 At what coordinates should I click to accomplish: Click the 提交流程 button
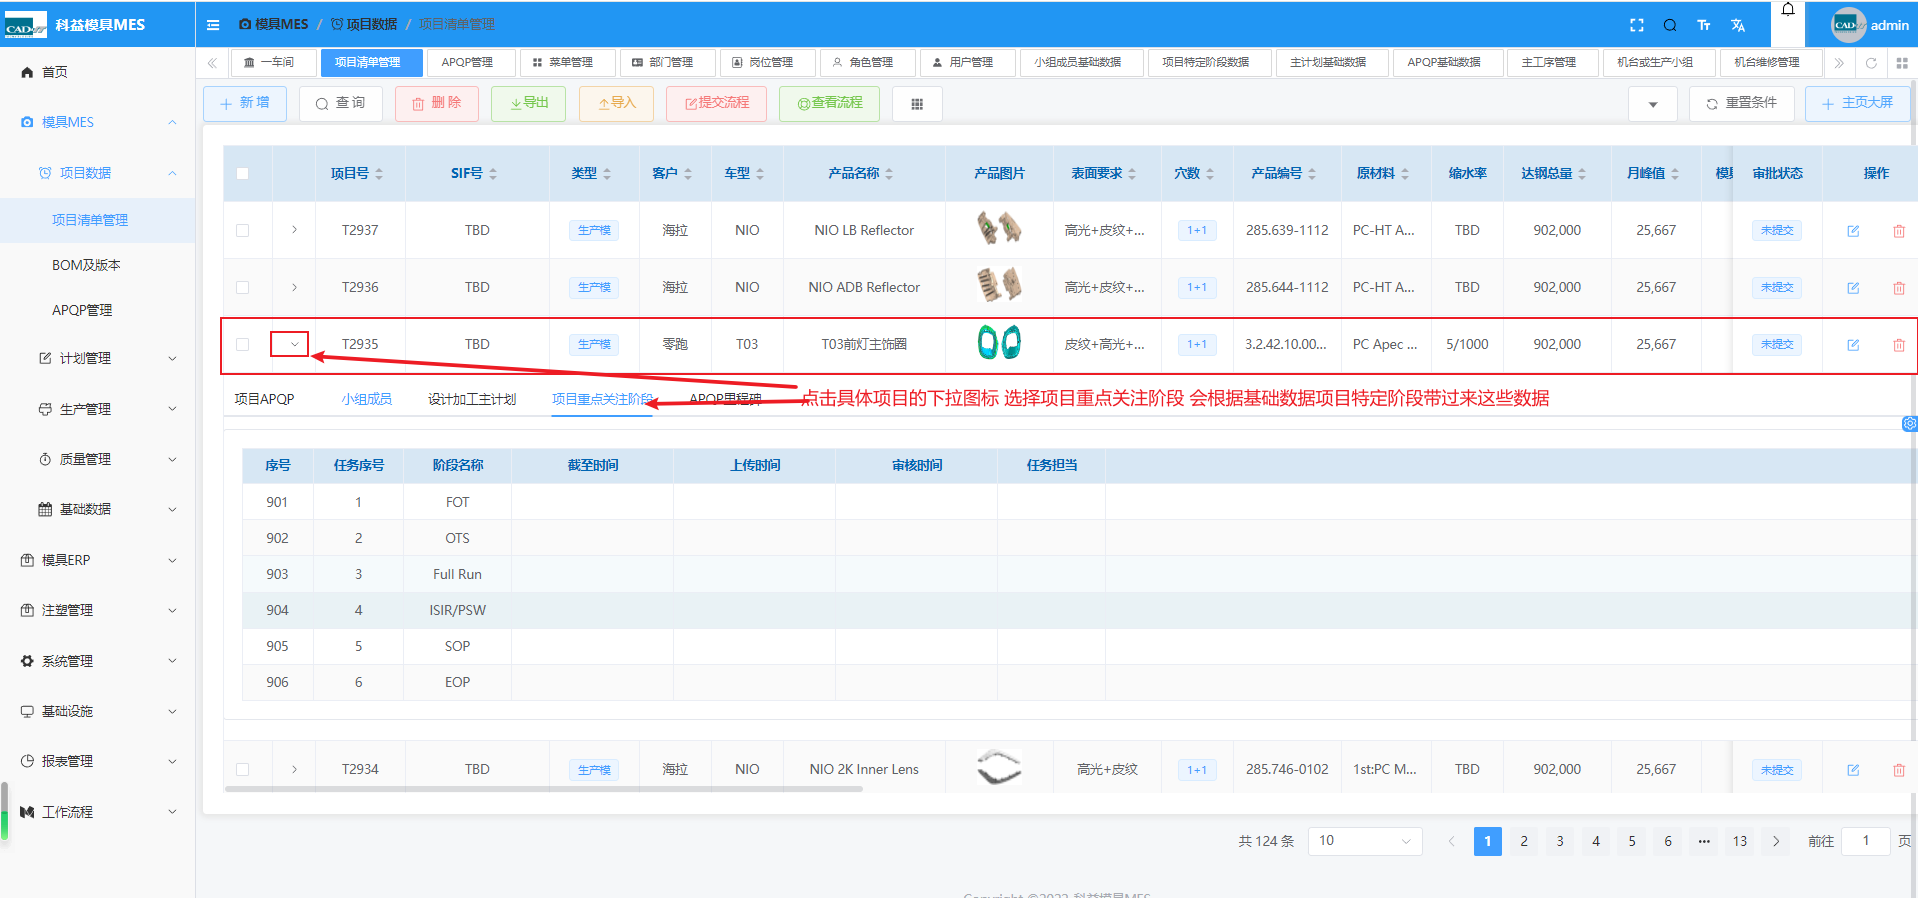pyautogui.click(x=717, y=103)
